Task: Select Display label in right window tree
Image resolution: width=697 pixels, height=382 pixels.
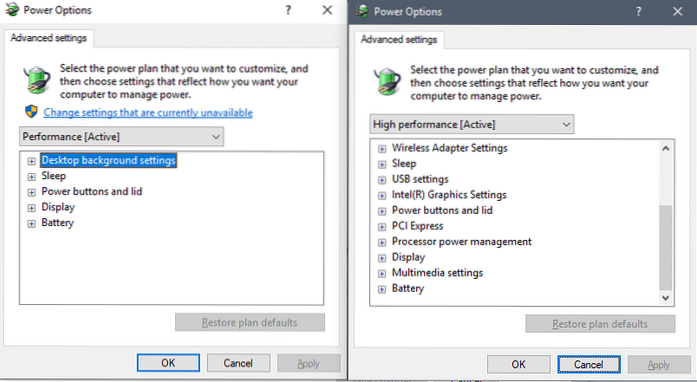Action: pyautogui.click(x=408, y=257)
